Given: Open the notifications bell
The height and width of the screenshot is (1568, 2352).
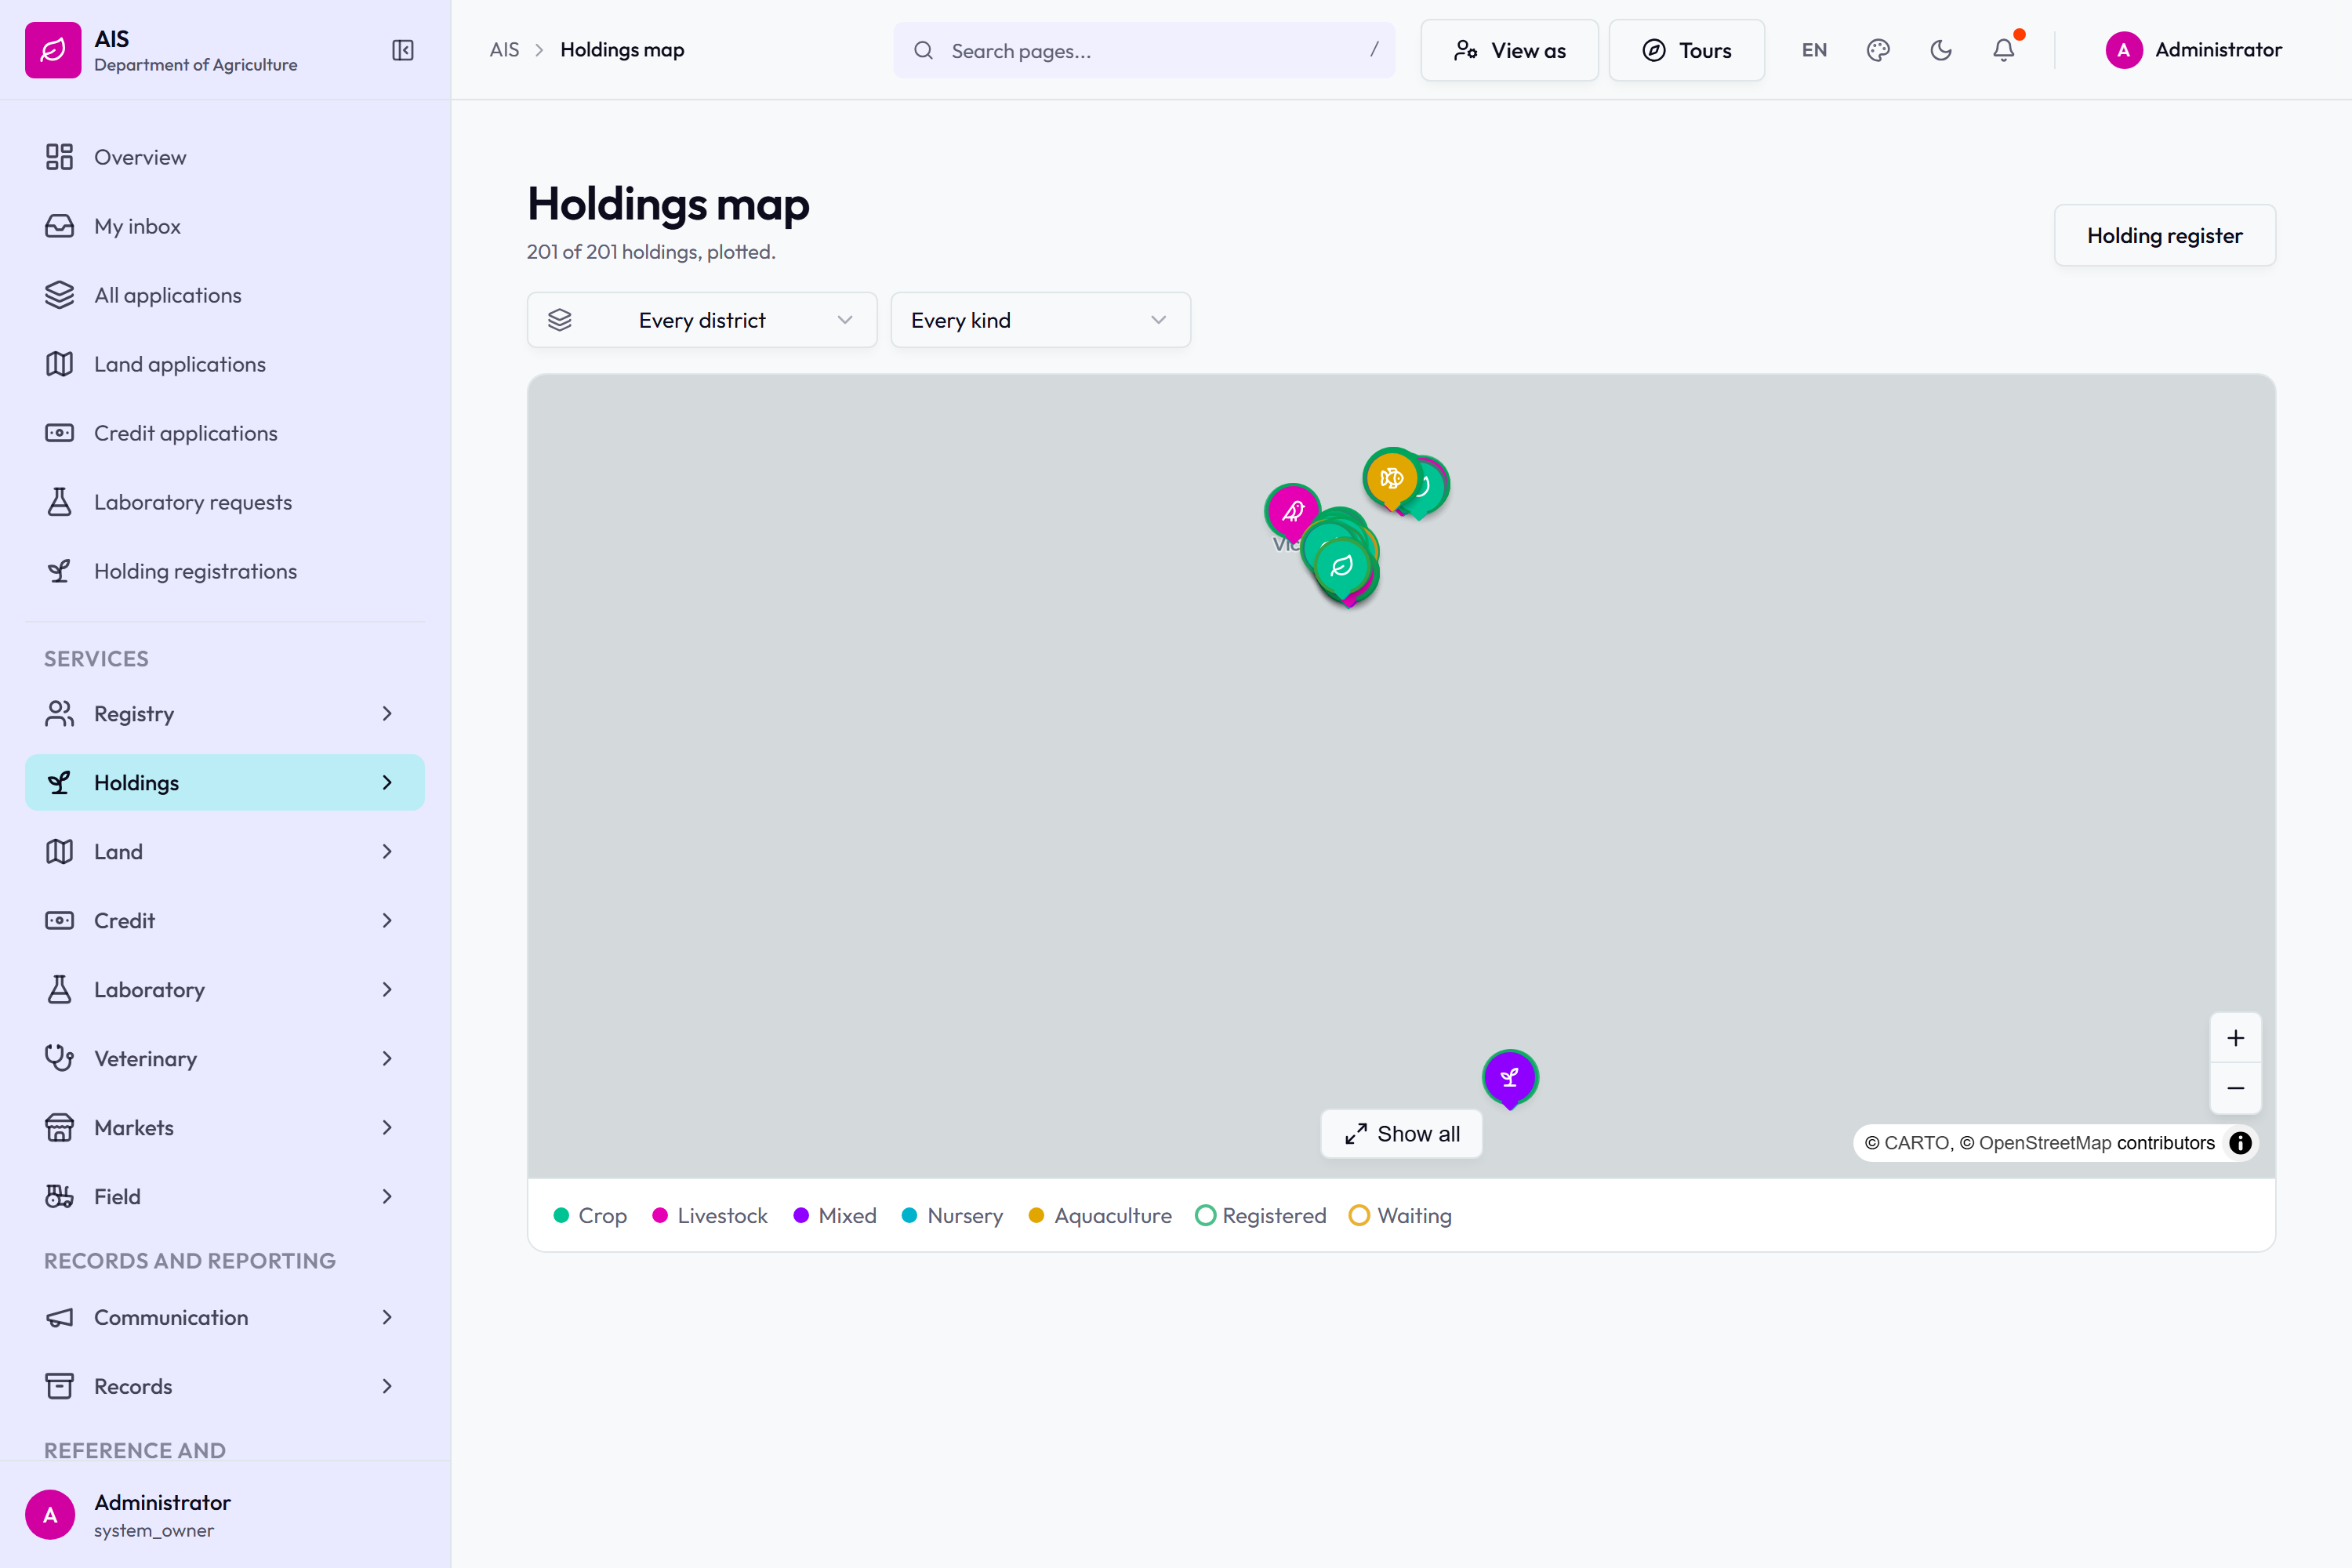Looking at the screenshot, I should pos(2004,50).
